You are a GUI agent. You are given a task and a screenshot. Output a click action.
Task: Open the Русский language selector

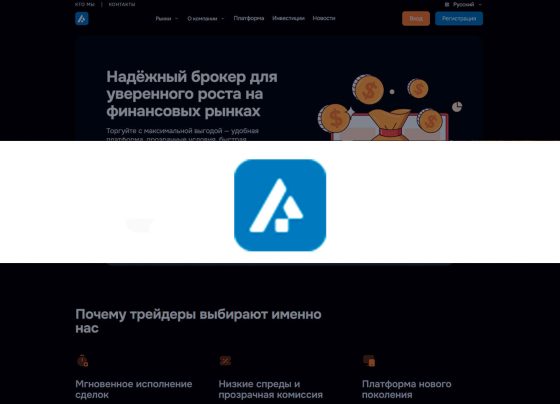(463, 5)
